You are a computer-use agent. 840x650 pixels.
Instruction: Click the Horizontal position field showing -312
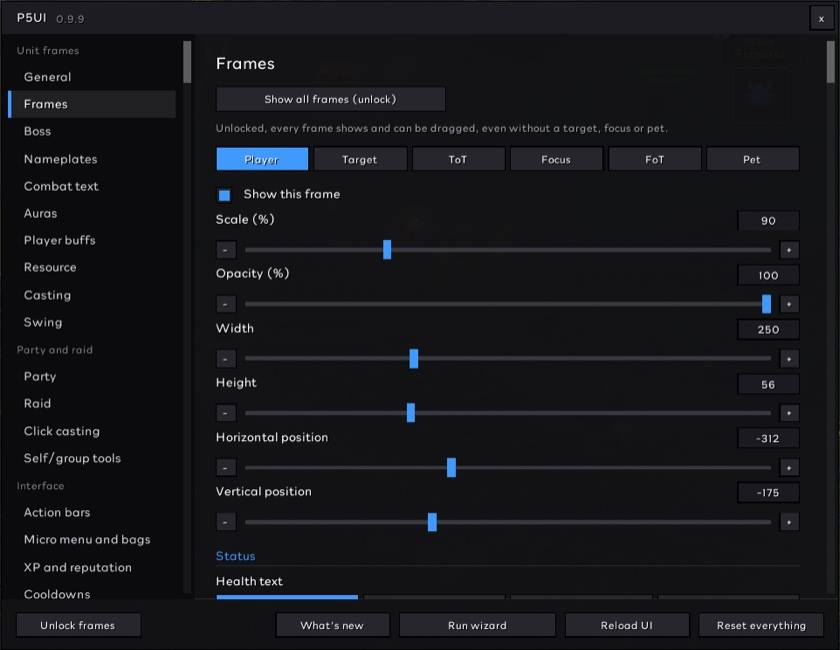click(768, 438)
